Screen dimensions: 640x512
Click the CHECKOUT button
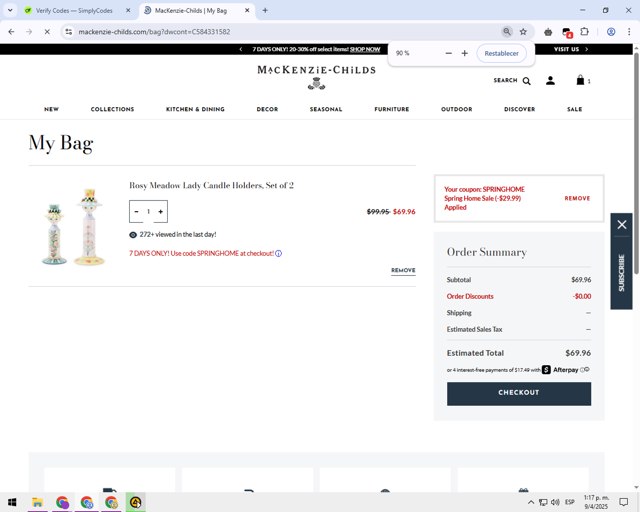tap(519, 394)
